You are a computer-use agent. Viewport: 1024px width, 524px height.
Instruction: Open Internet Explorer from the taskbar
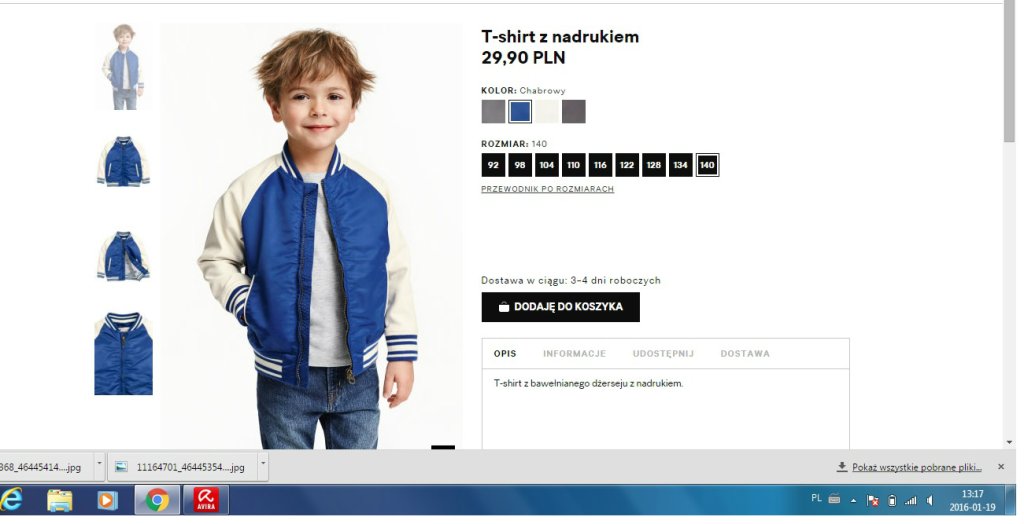pos(10,500)
